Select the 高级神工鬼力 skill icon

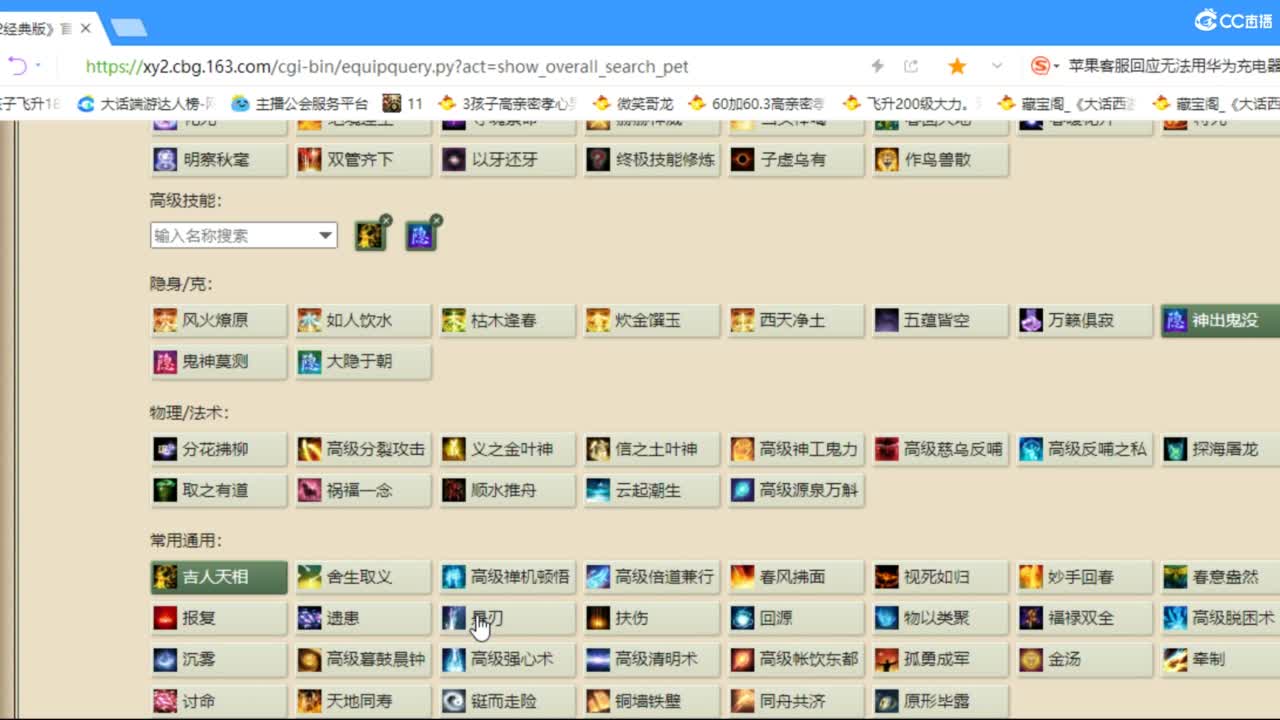coord(743,450)
